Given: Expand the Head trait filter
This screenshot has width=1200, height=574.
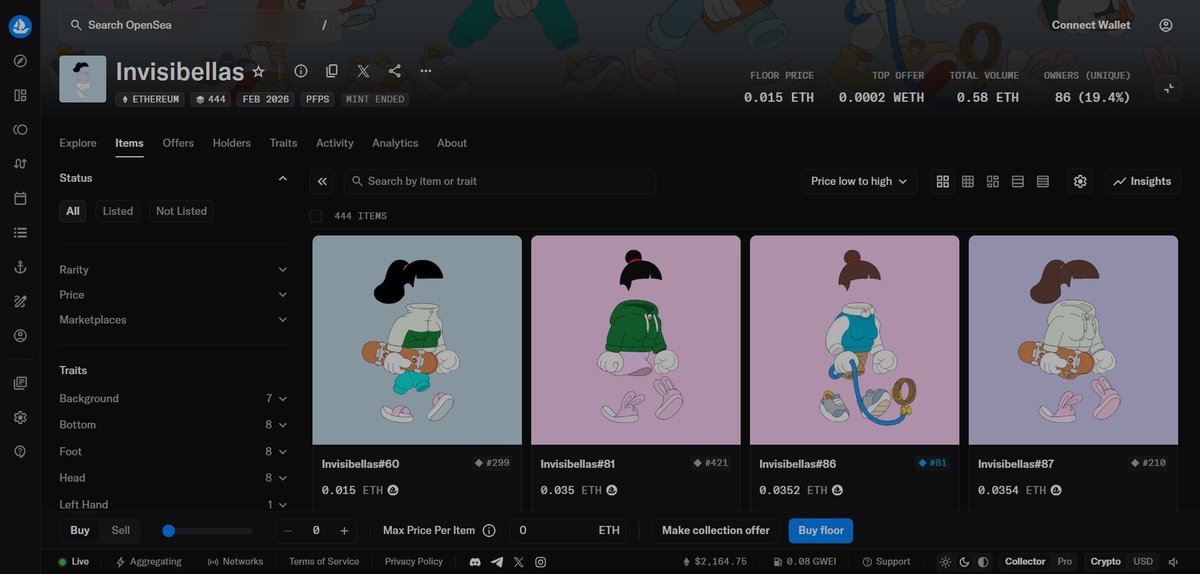Looking at the screenshot, I should [x=173, y=478].
